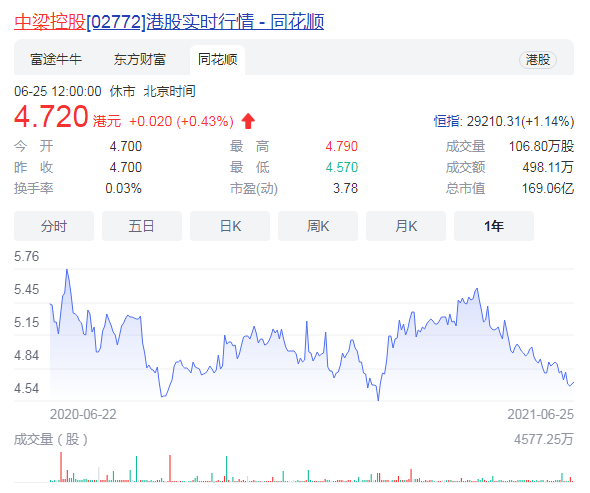Click the Hang Seng value 29210.31(+1.14%)

520,122
